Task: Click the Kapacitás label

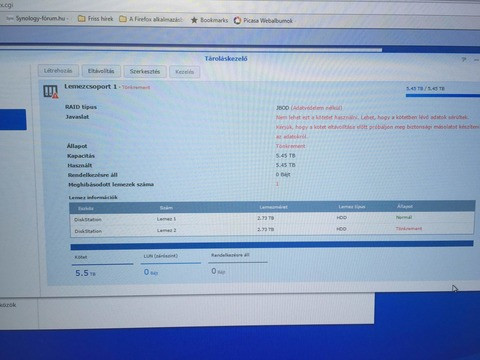Action: click(81, 156)
